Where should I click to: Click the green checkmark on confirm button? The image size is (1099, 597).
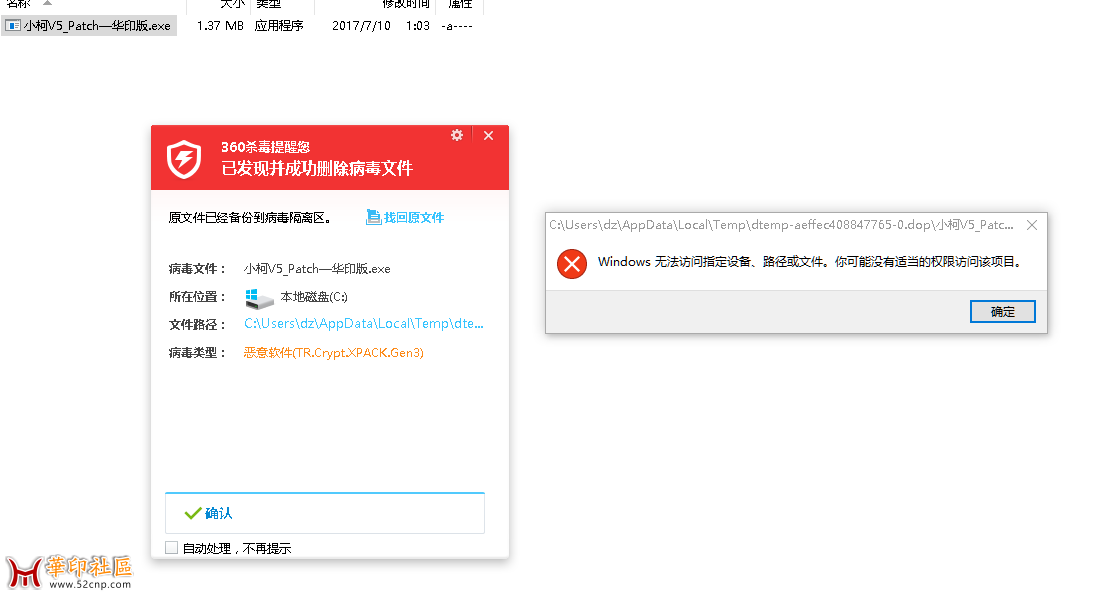coord(193,514)
